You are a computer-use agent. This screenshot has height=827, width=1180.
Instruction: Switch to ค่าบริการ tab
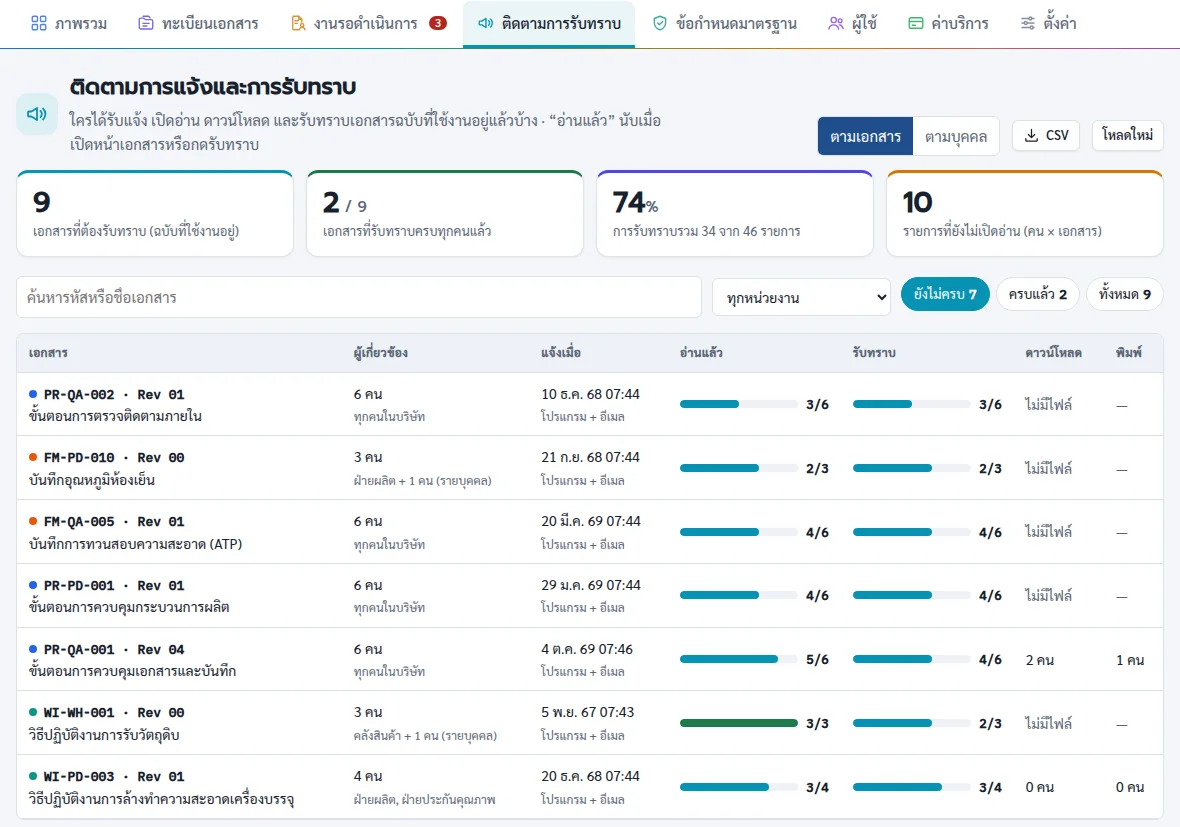948,24
